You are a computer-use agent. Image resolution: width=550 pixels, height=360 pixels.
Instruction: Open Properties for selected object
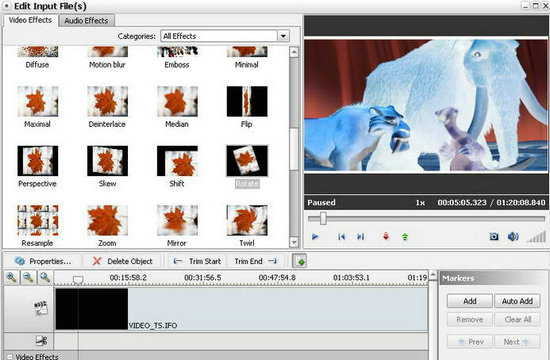[43, 261]
